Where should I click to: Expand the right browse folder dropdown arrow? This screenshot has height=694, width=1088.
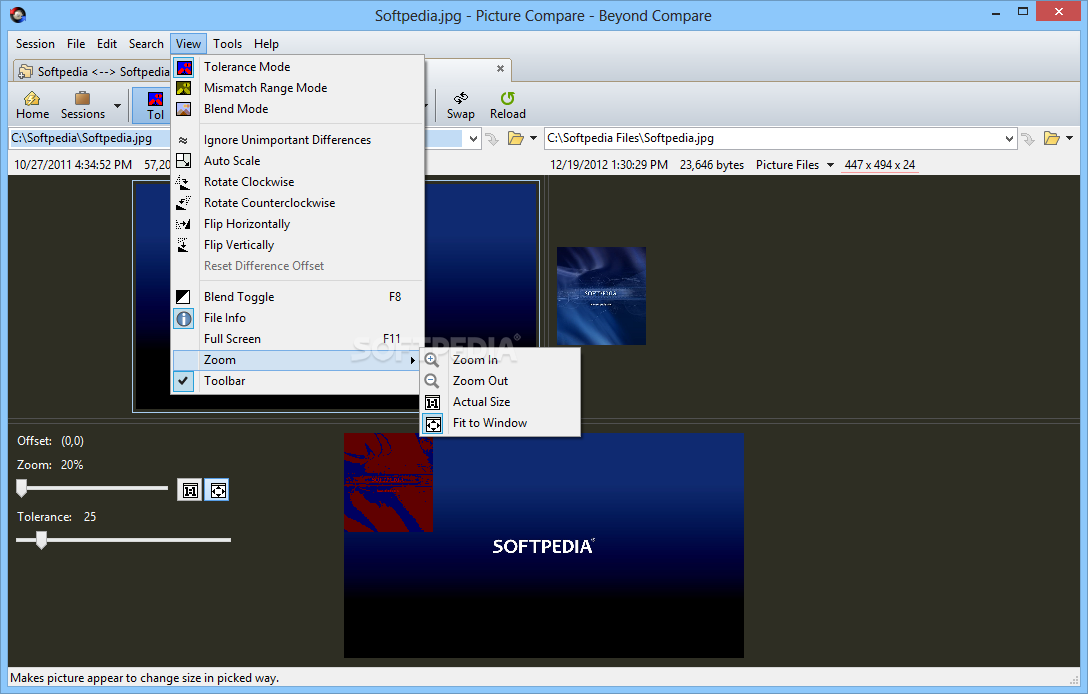tap(1069, 138)
